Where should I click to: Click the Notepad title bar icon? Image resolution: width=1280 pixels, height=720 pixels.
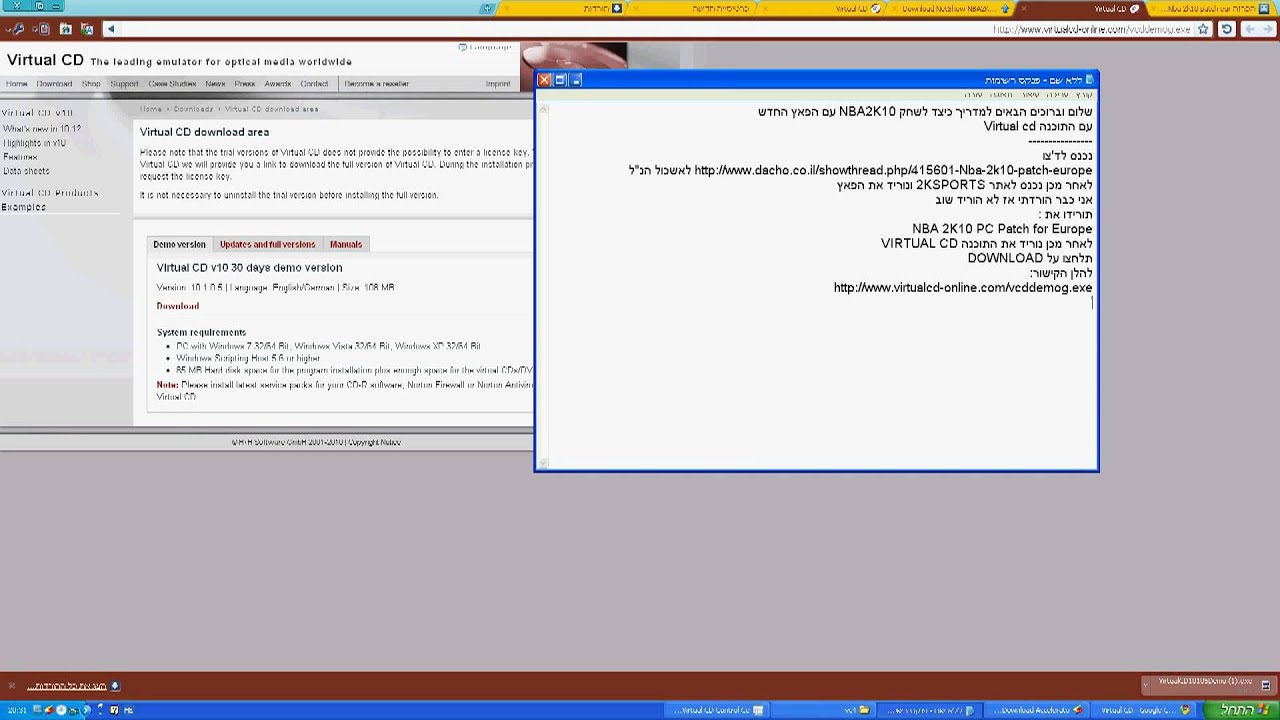pyautogui.click(x=1089, y=79)
